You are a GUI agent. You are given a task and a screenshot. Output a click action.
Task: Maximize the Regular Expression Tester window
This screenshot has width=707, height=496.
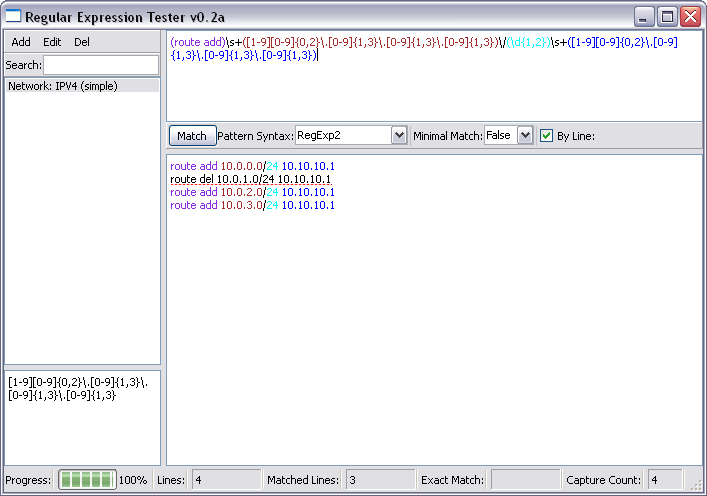(667, 17)
